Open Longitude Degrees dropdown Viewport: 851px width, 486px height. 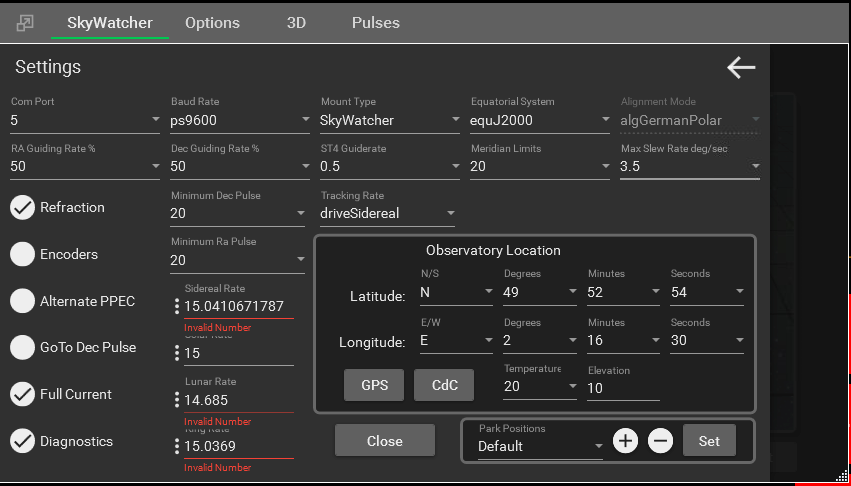pyautogui.click(x=540, y=340)
